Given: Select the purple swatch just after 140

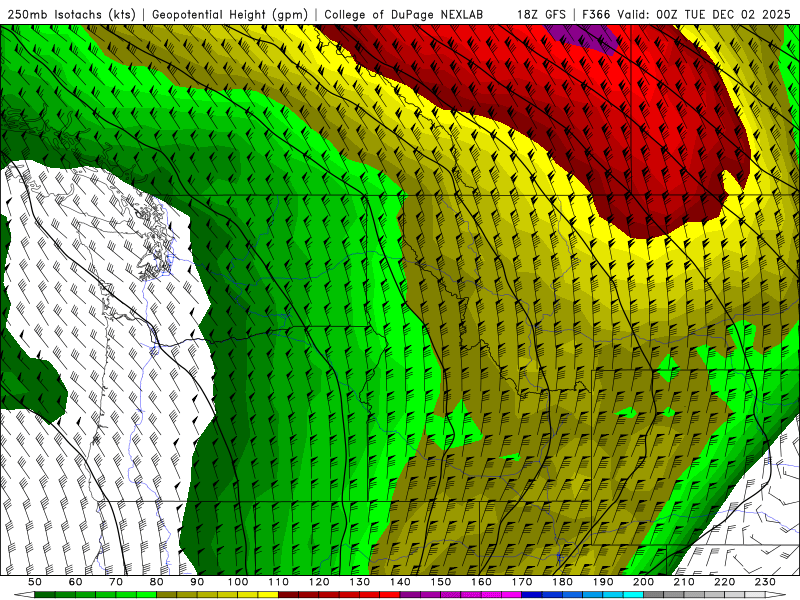Looking at the screenshot, I should pos(410,595).
